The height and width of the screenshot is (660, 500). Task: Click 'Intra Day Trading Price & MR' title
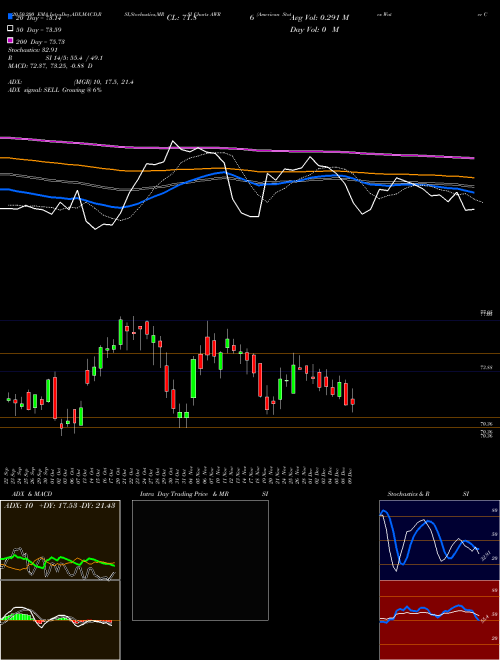click(184, 494)
